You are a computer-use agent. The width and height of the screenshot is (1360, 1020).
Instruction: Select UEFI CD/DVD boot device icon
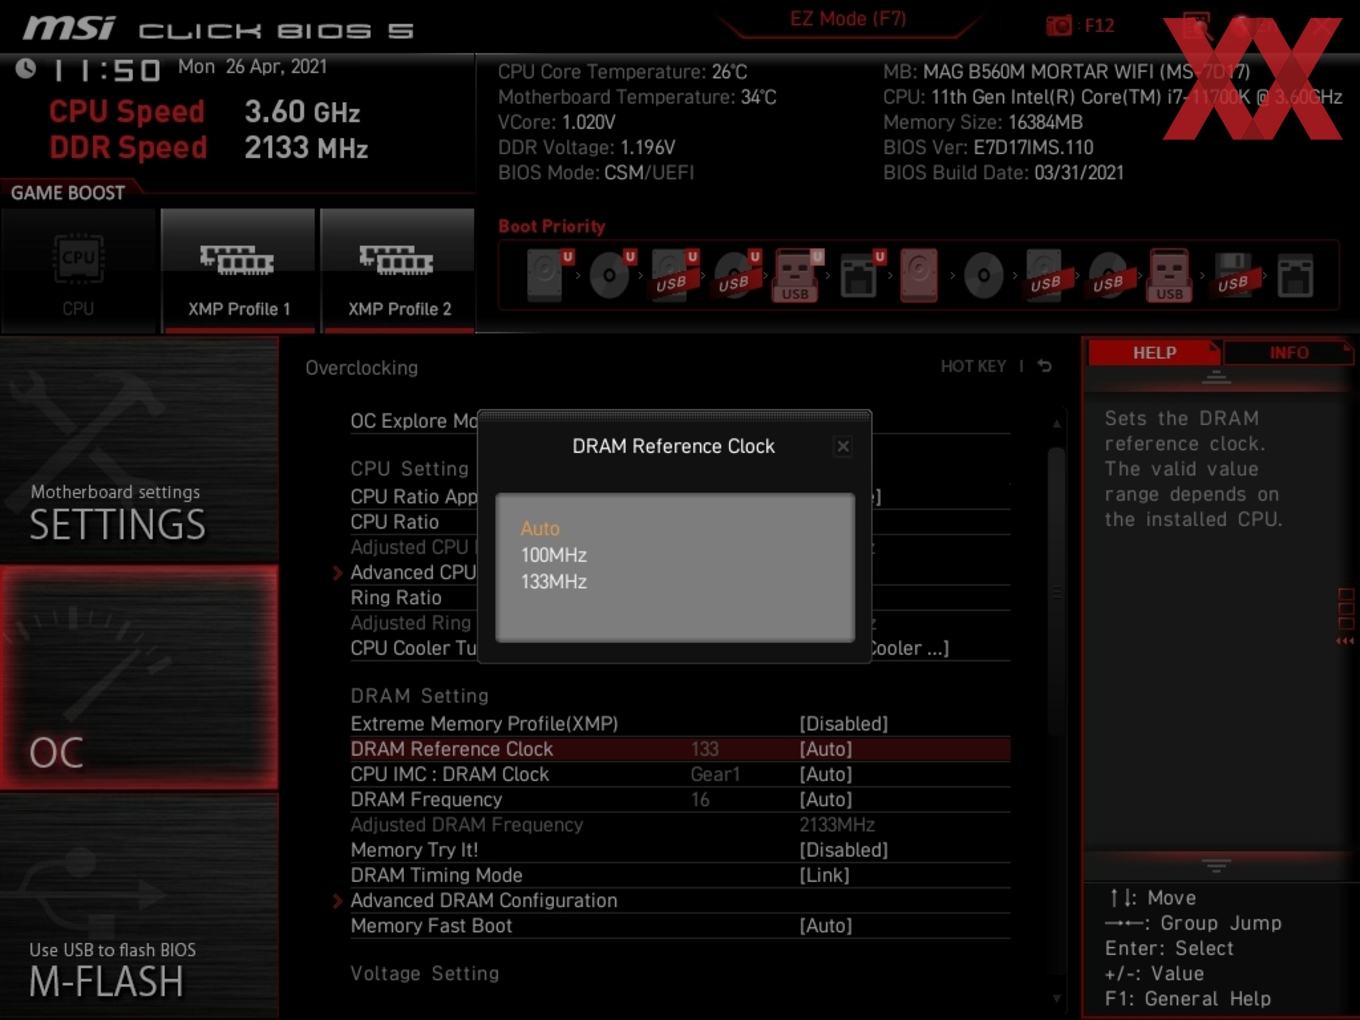pos(610,275)
